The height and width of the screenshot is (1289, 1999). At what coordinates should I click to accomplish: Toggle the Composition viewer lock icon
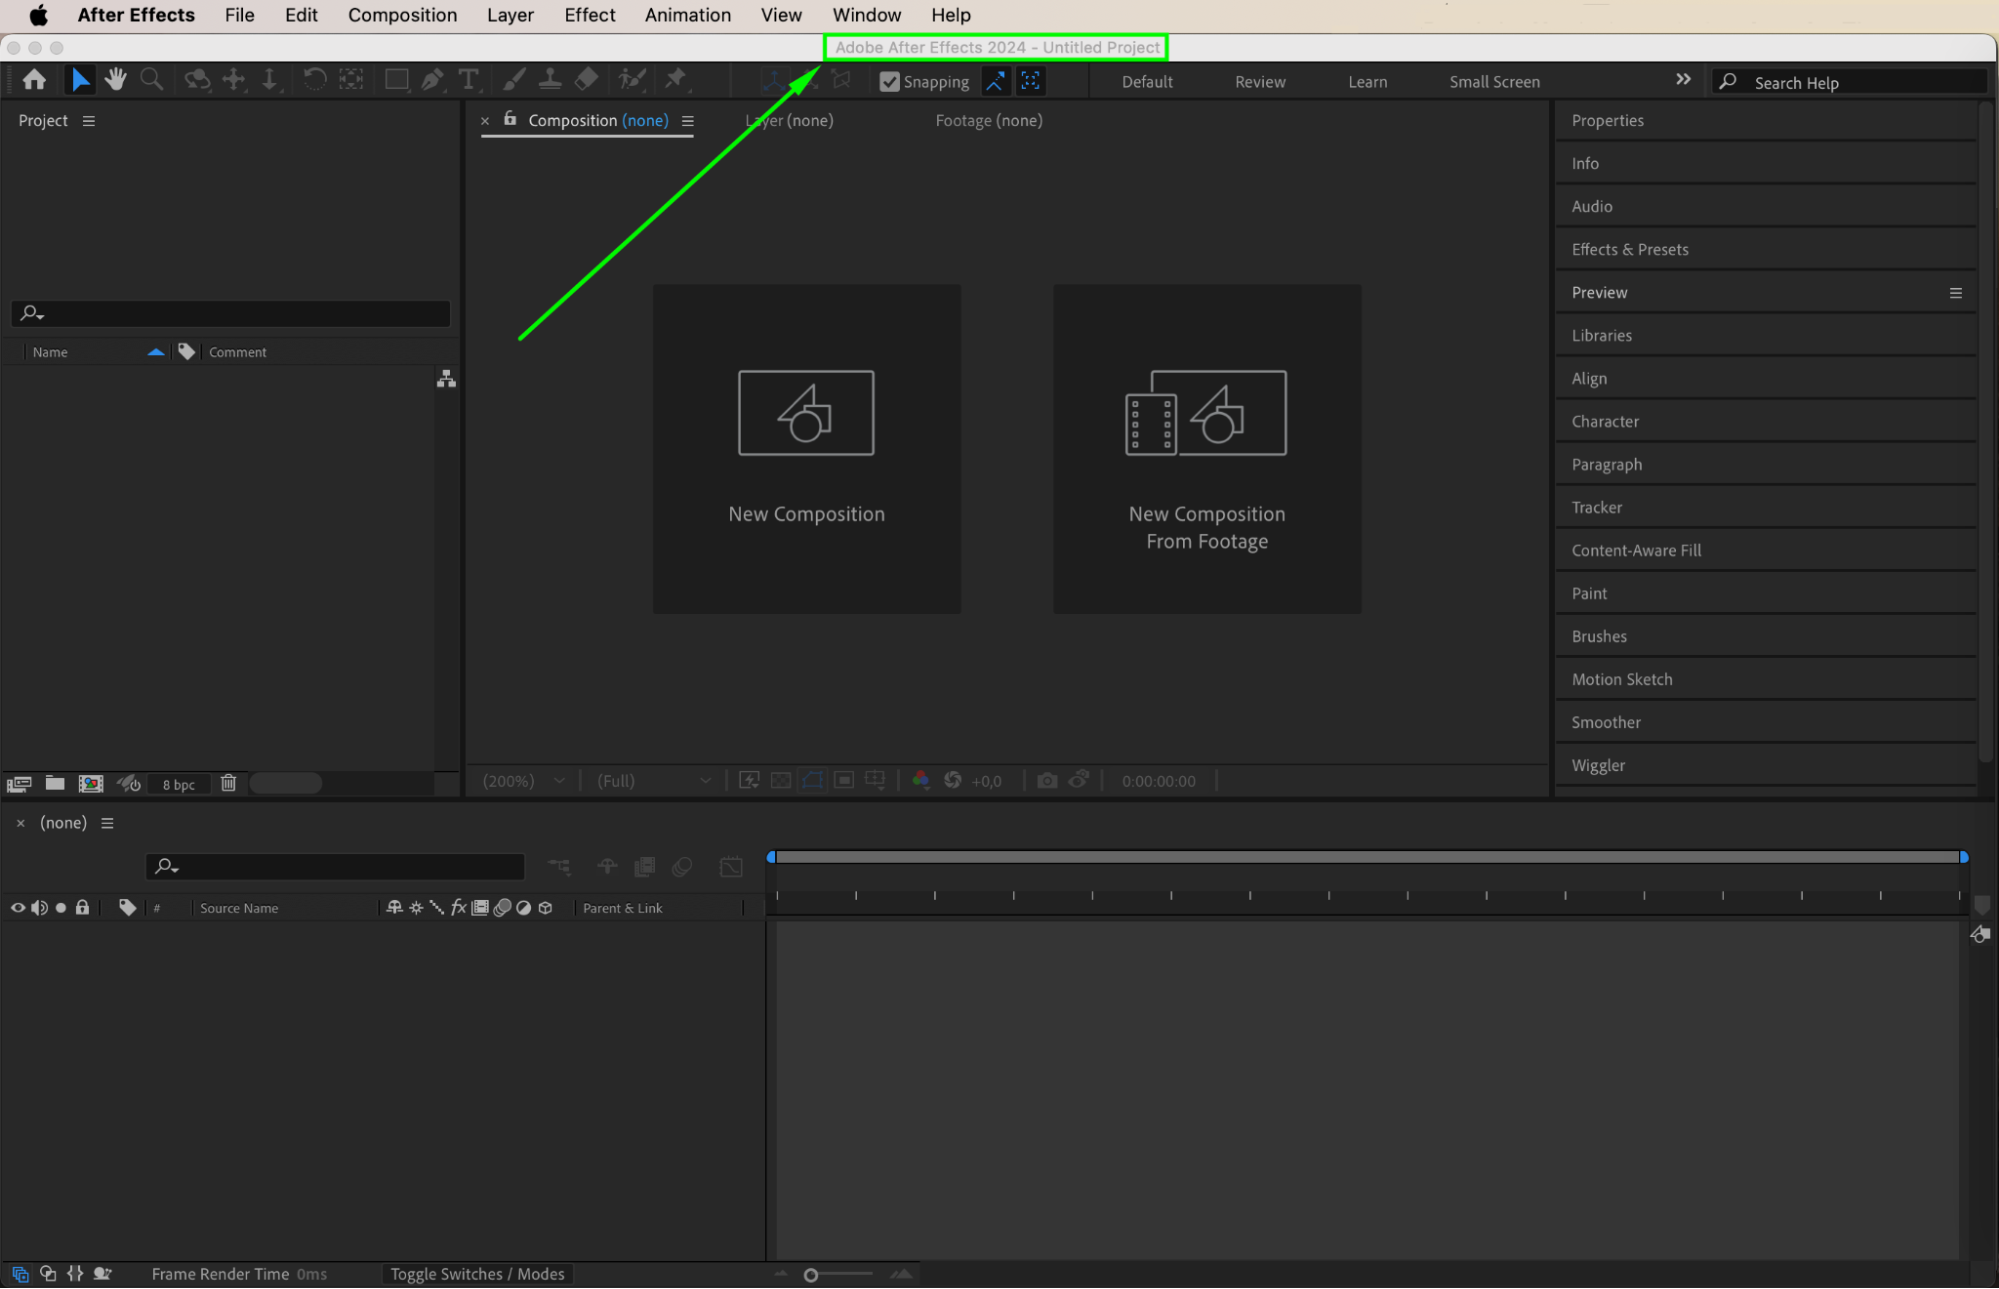click(510, 119)
